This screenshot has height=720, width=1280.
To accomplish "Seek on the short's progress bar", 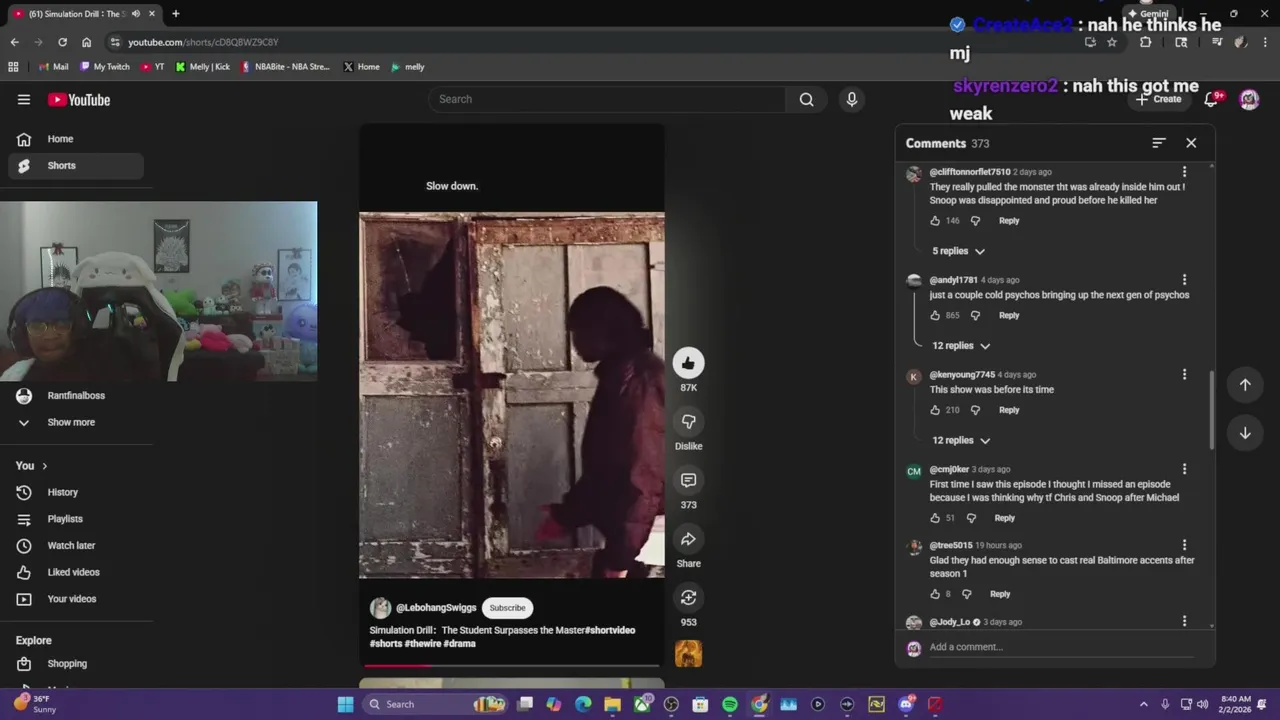I will coord(511,665).
